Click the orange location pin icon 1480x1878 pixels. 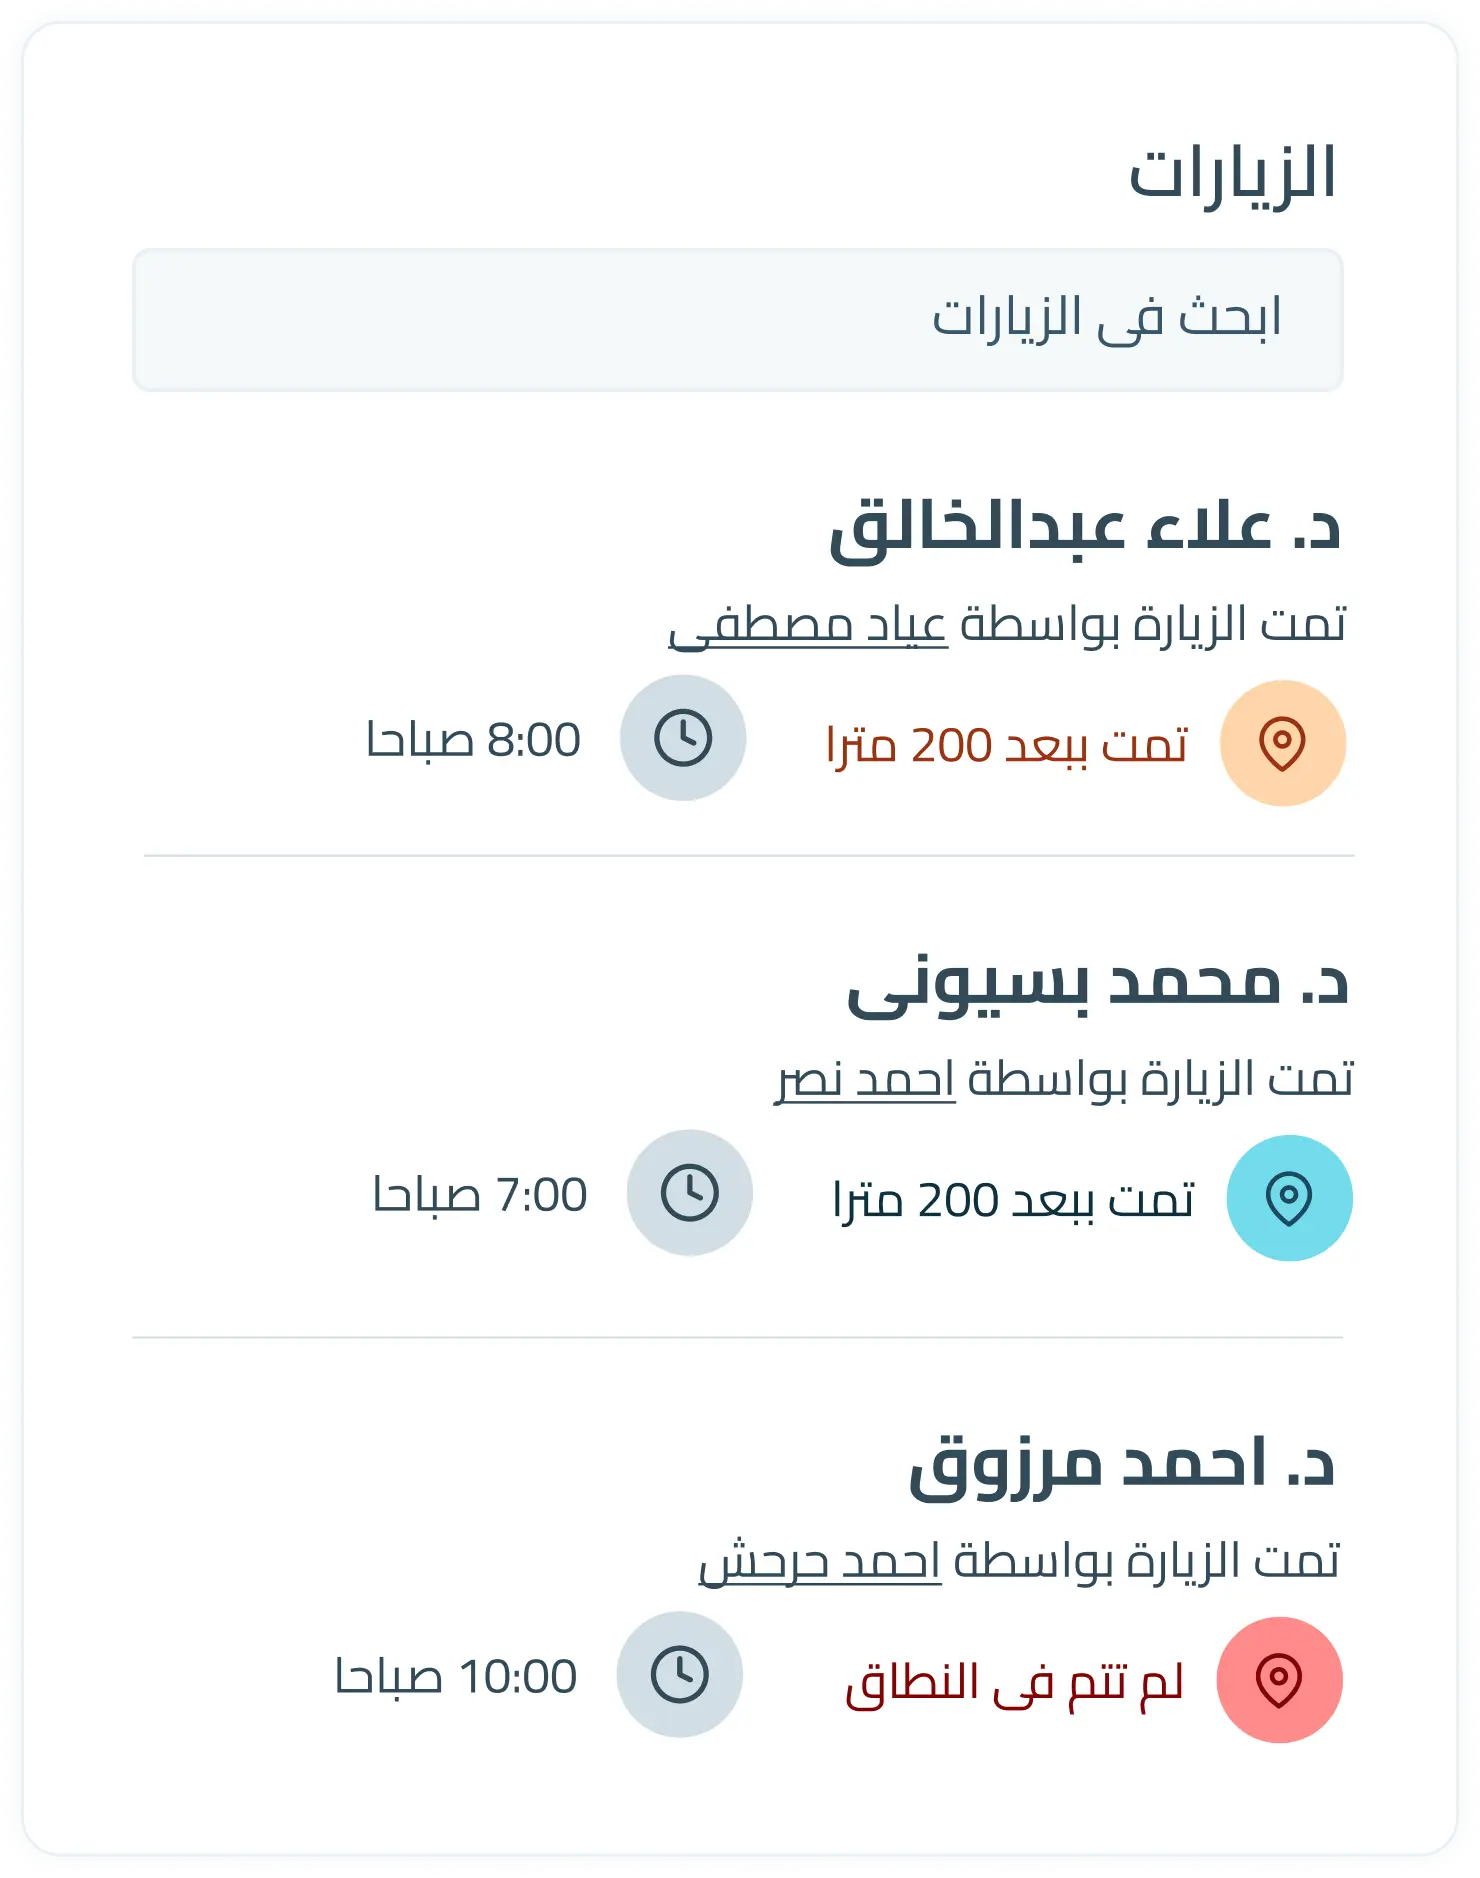[1283, 743]
